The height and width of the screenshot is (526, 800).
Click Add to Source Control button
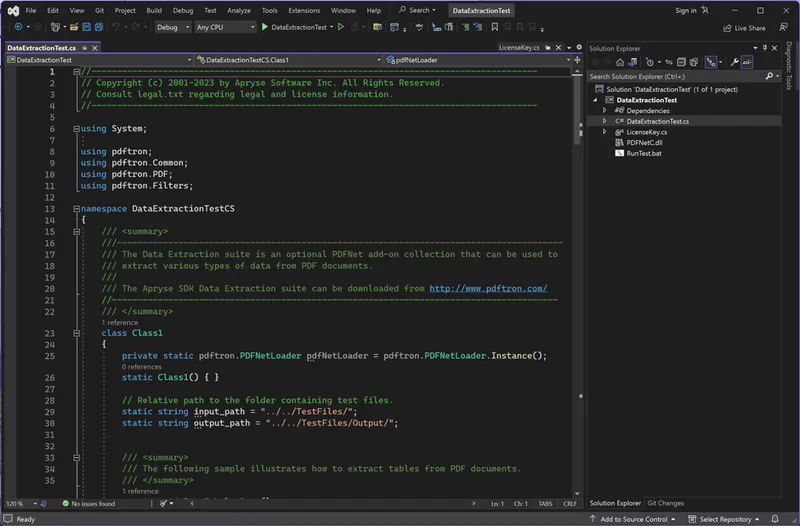633,519
